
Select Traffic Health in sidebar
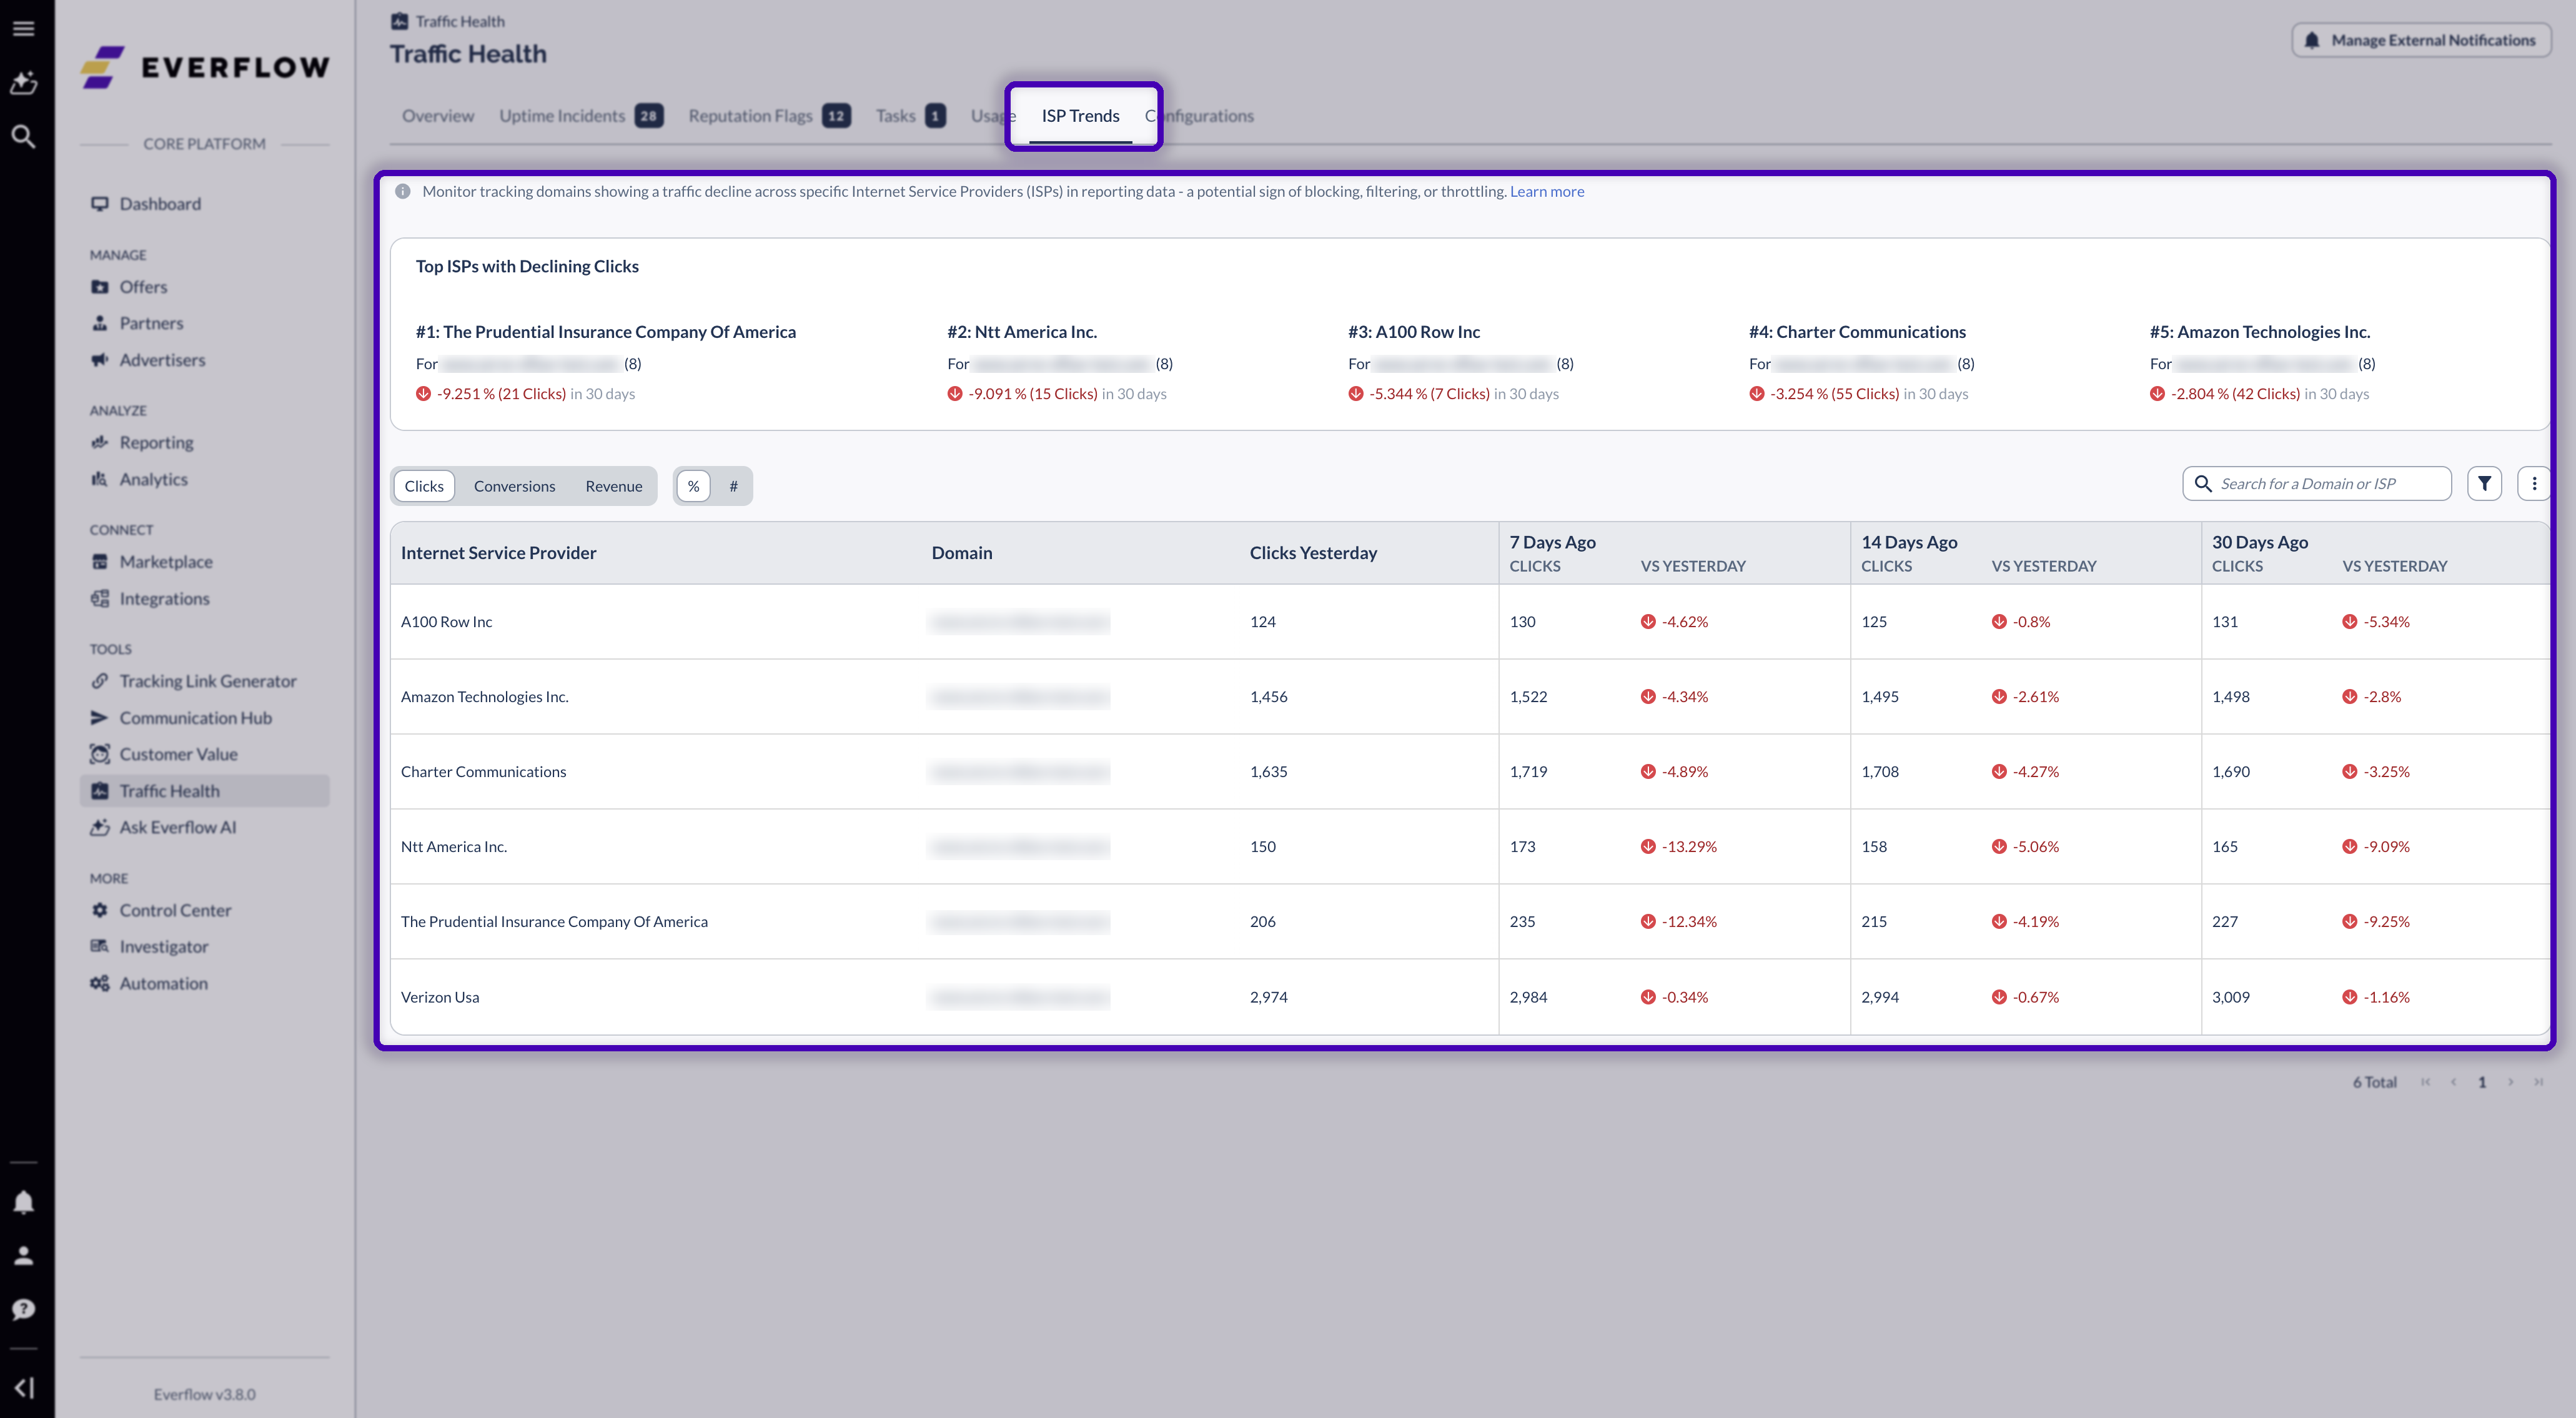204,791
